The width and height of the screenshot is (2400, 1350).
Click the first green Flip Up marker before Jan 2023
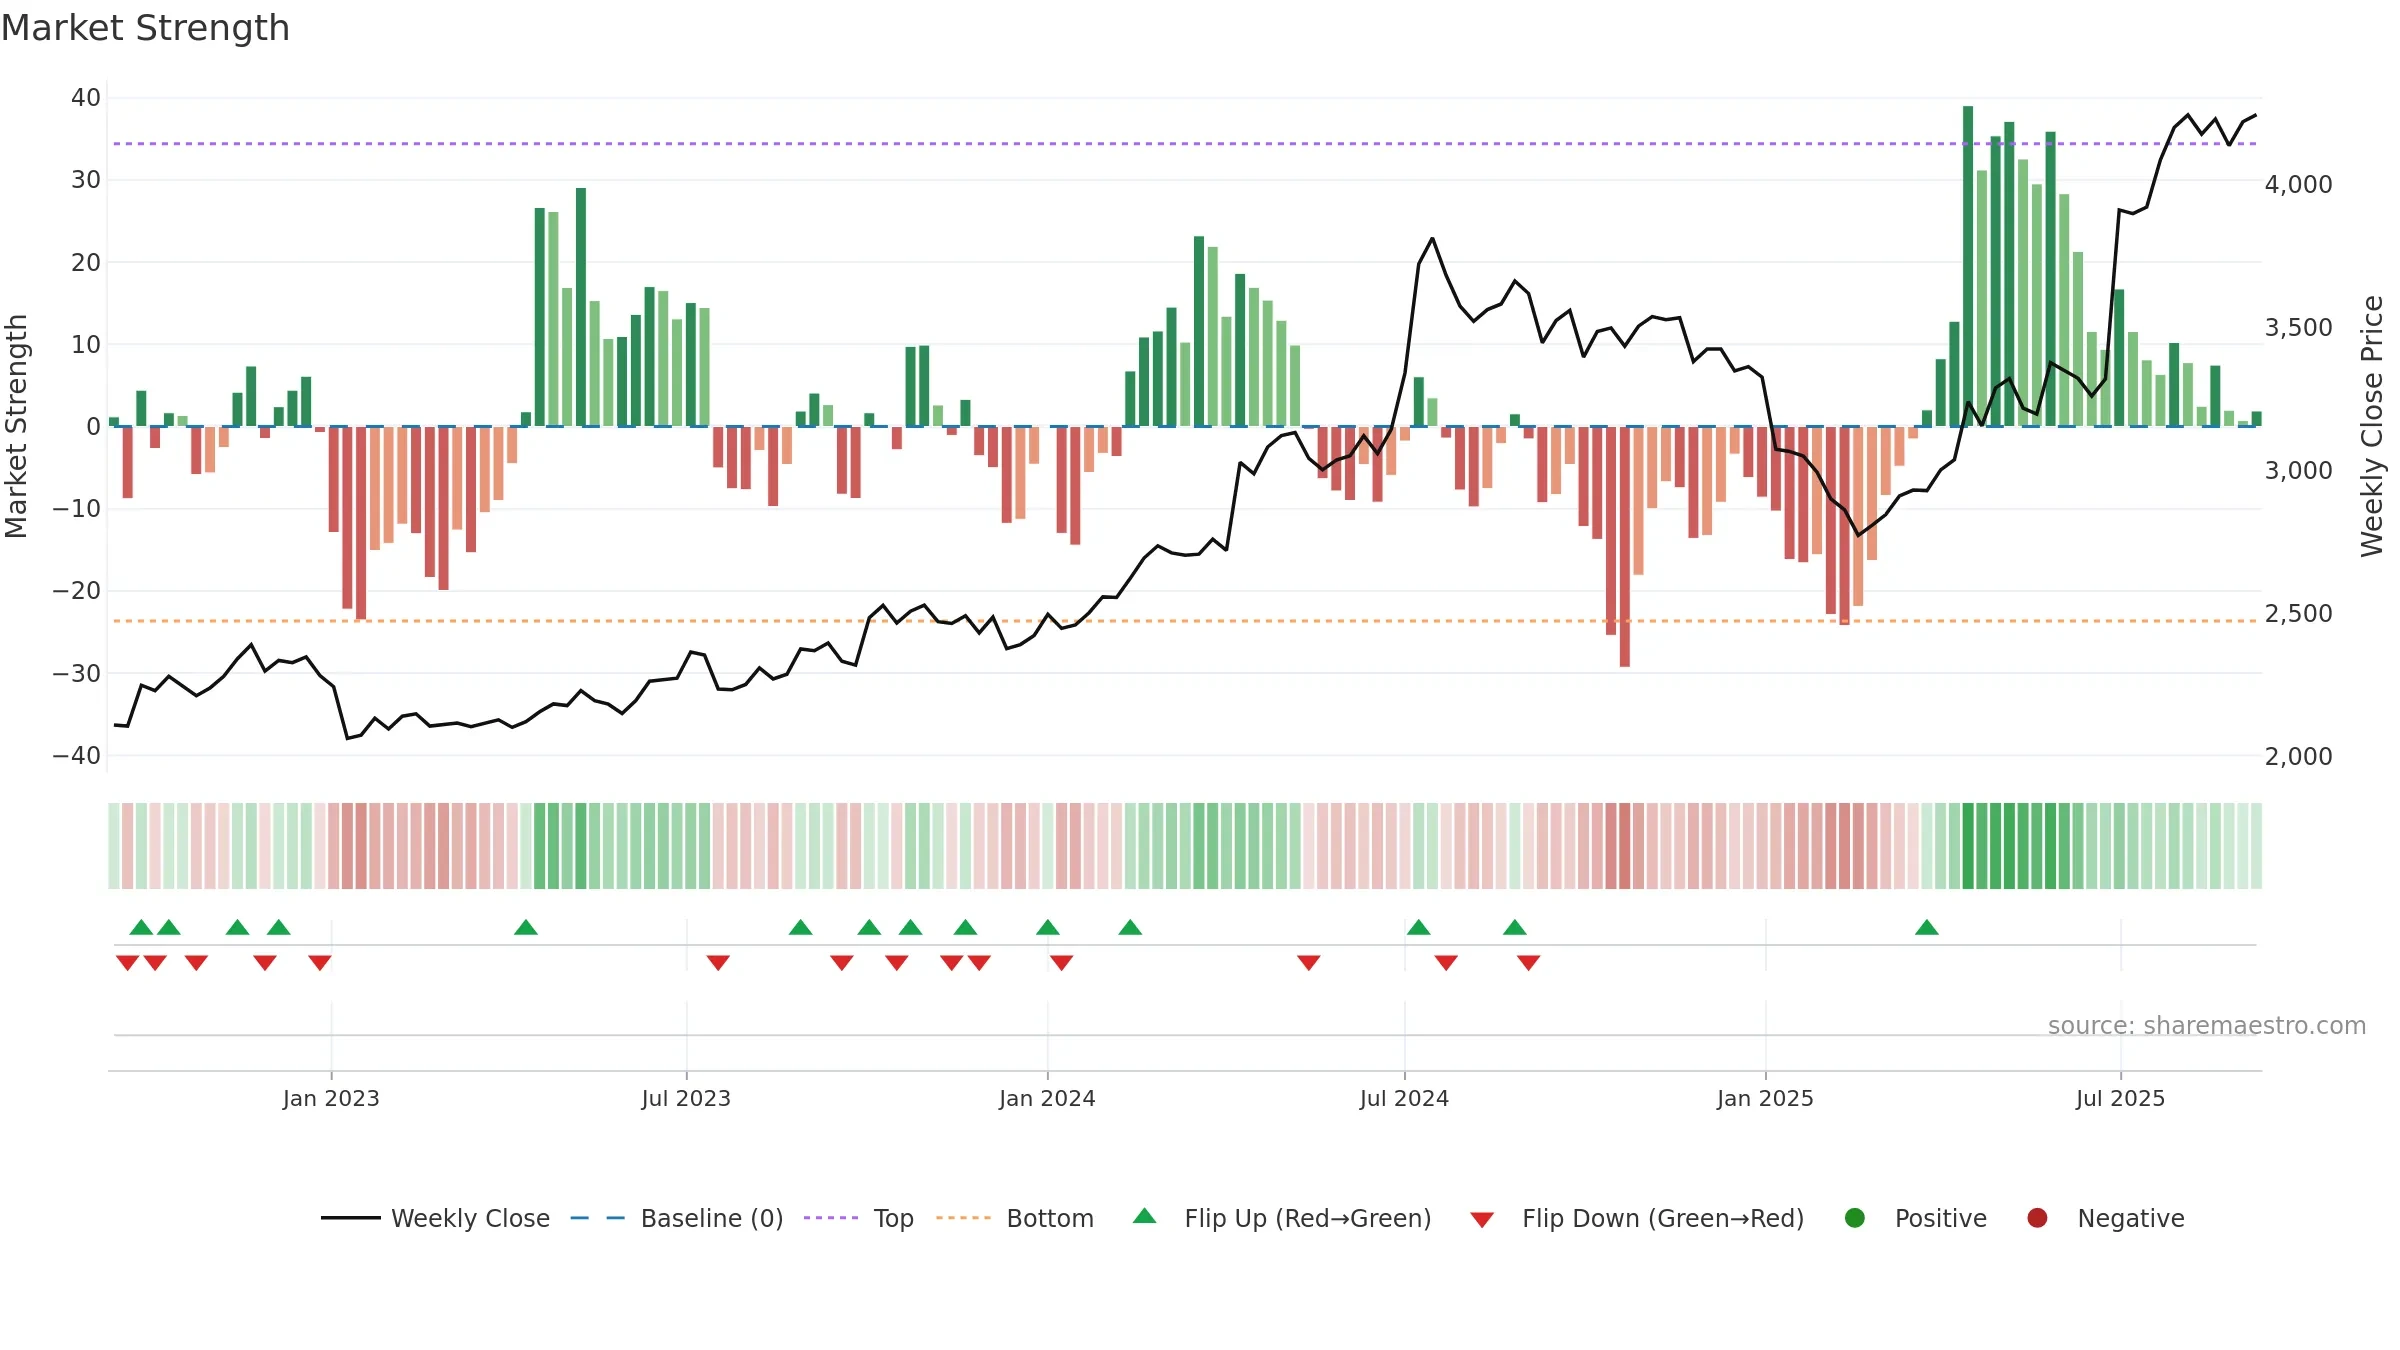[x=141, y=927]
